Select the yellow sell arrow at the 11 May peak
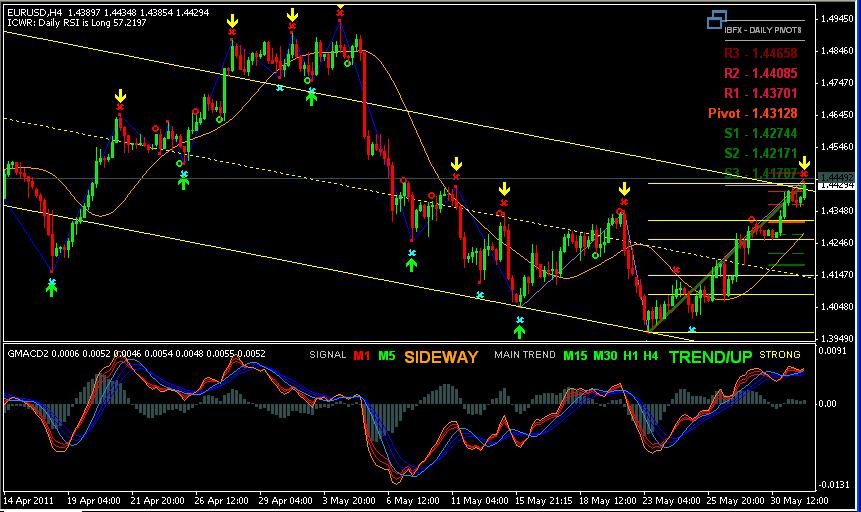 click(x=456, y=164)
